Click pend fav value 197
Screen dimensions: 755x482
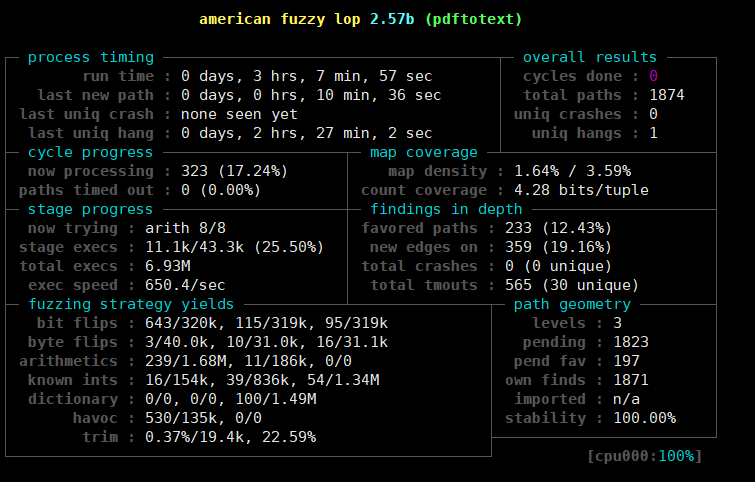(626, 361)
